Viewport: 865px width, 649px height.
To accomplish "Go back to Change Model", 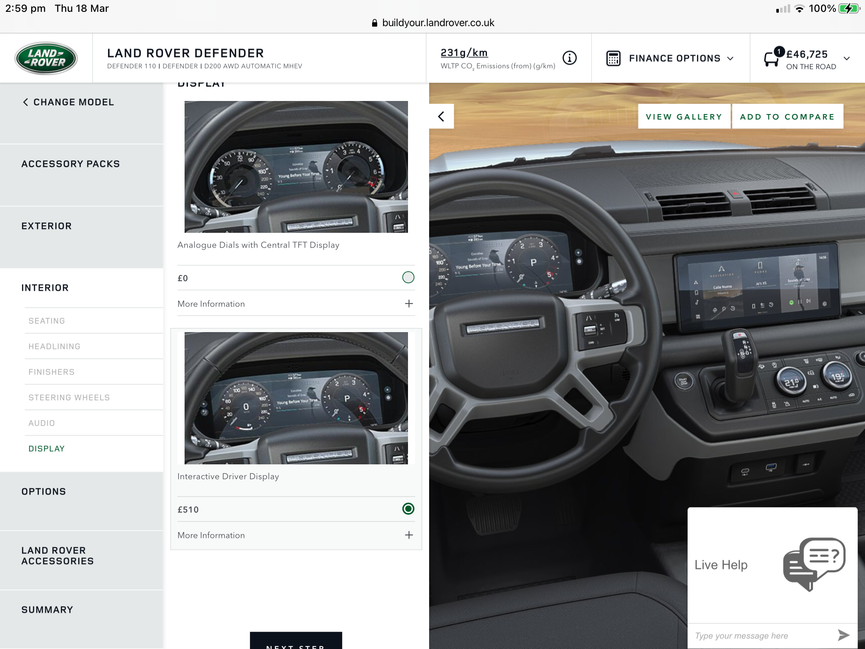I will (x=68, y=102).
